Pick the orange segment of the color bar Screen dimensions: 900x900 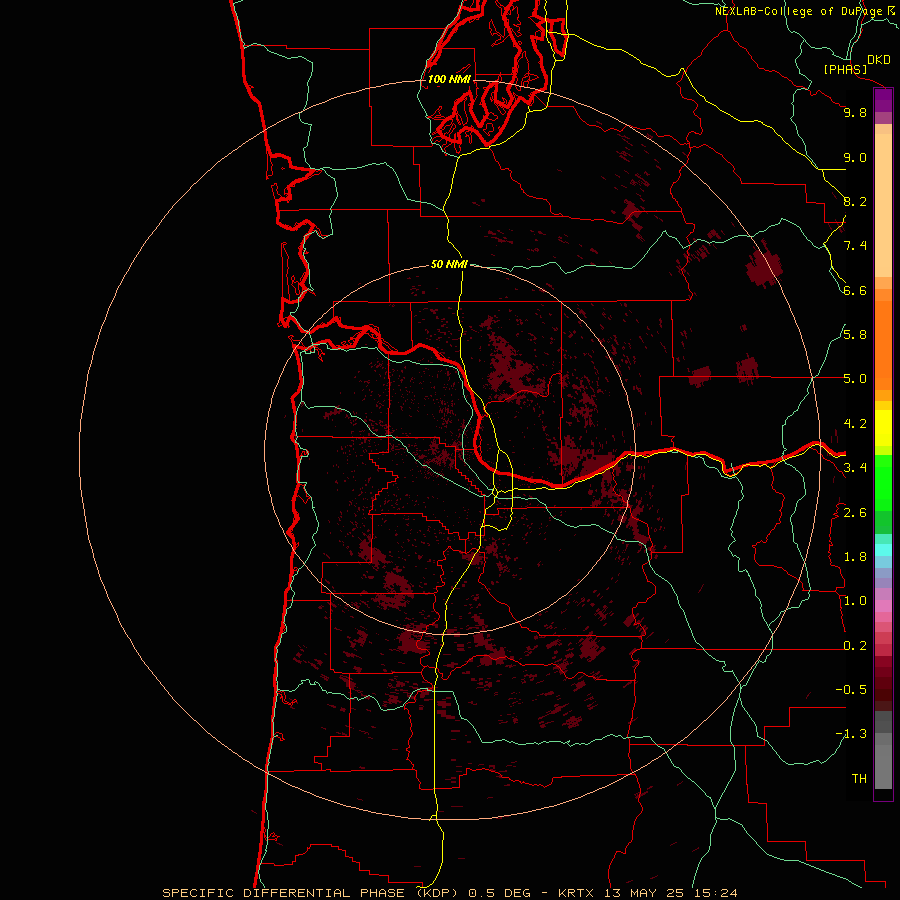point(883,345)
